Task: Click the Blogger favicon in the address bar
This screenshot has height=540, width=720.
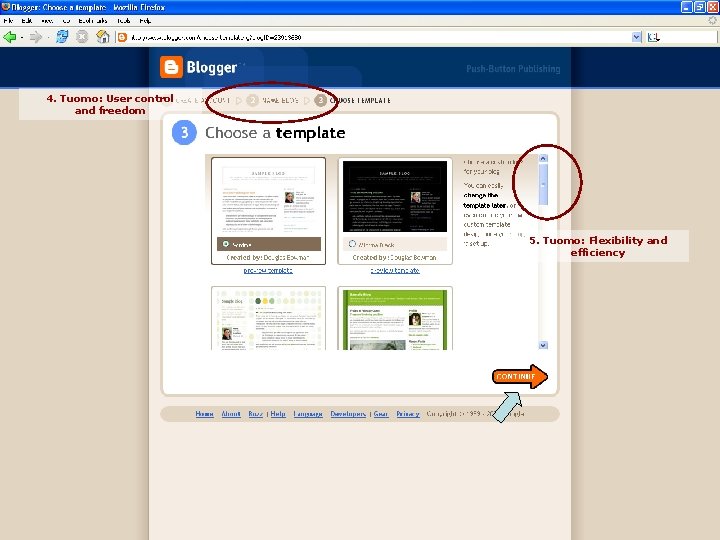Action: pos(122,38)
